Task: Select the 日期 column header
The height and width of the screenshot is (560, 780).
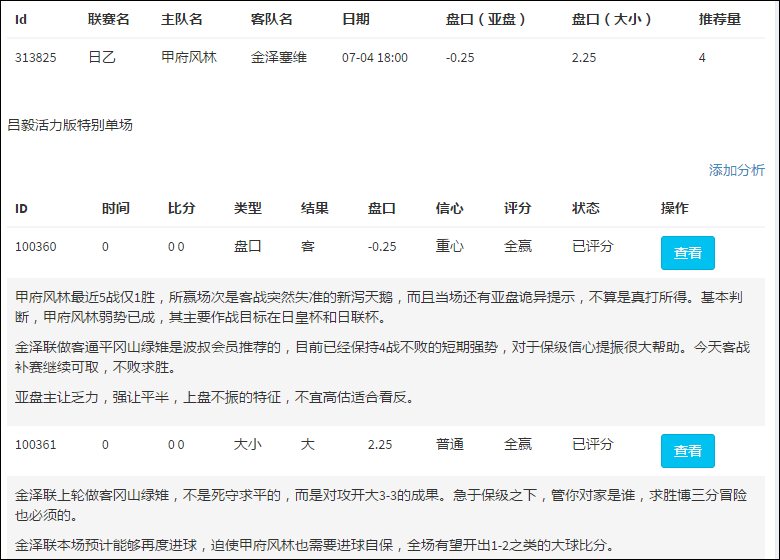Action: pyautogui.click(x=356, y=19)
